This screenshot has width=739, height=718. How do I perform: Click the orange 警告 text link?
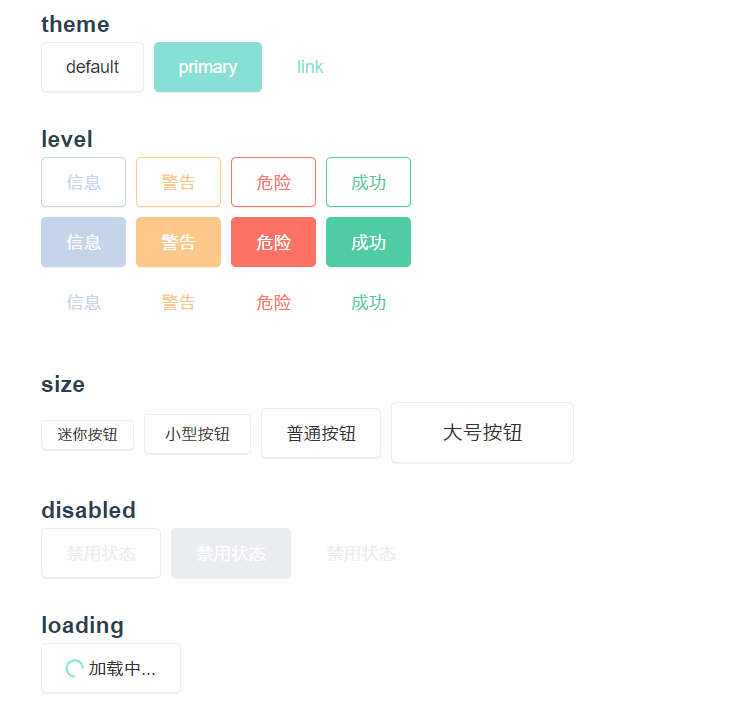coord(179,302)
